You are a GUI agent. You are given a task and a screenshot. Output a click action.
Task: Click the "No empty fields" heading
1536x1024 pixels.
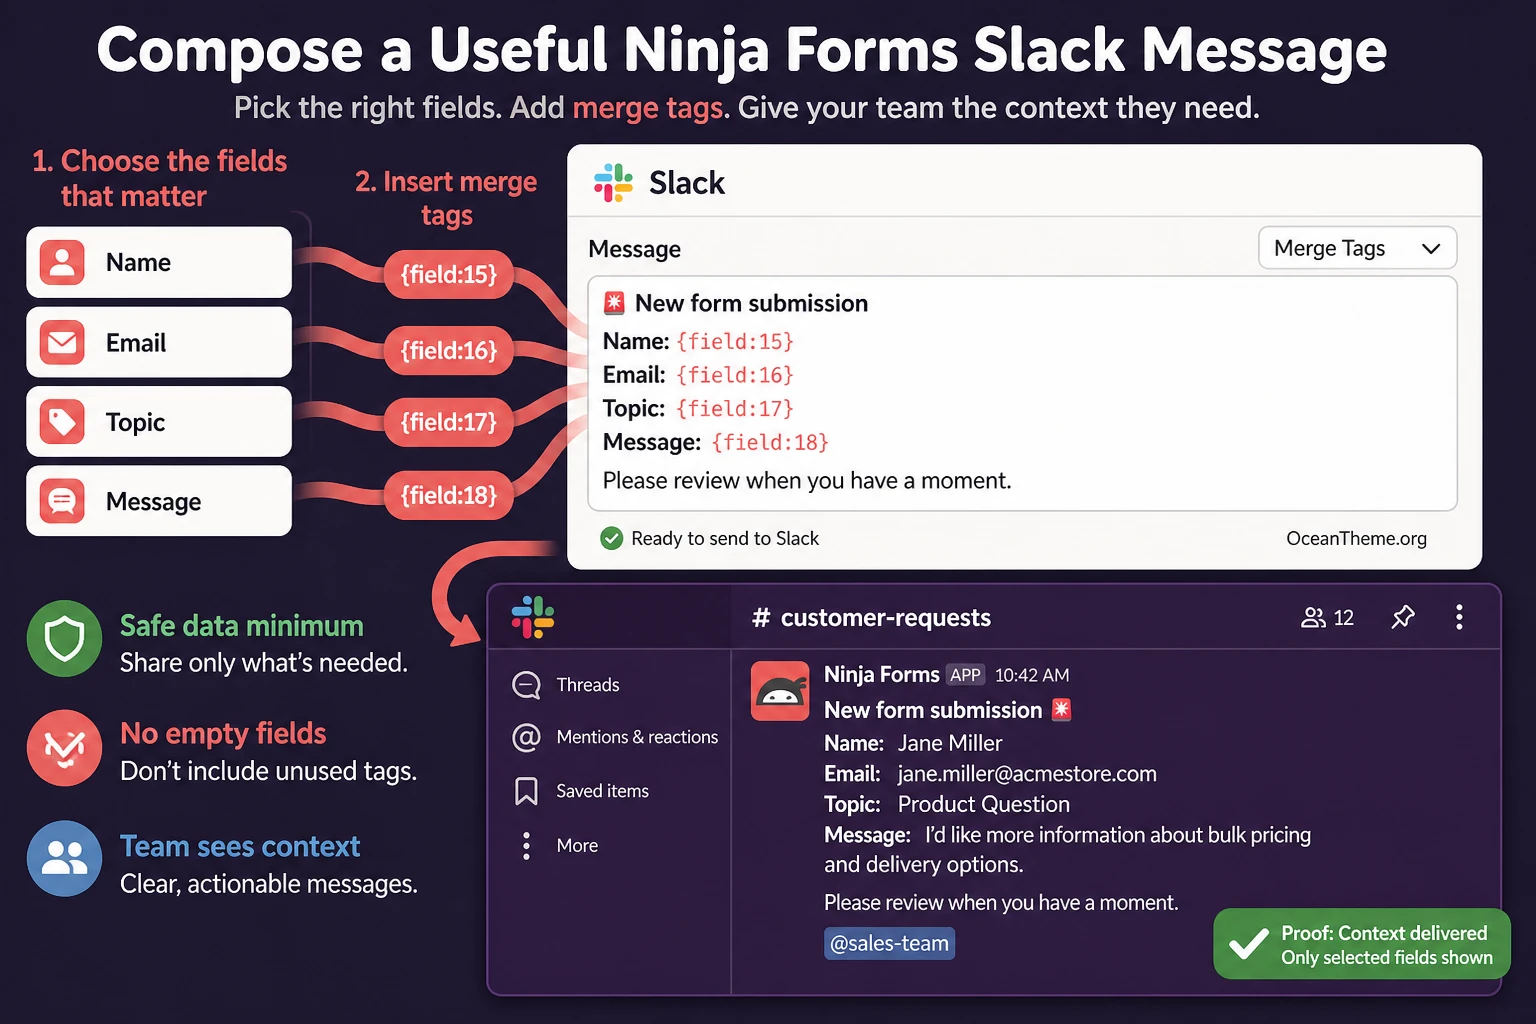pyautogui.click(x=223, y=734)
